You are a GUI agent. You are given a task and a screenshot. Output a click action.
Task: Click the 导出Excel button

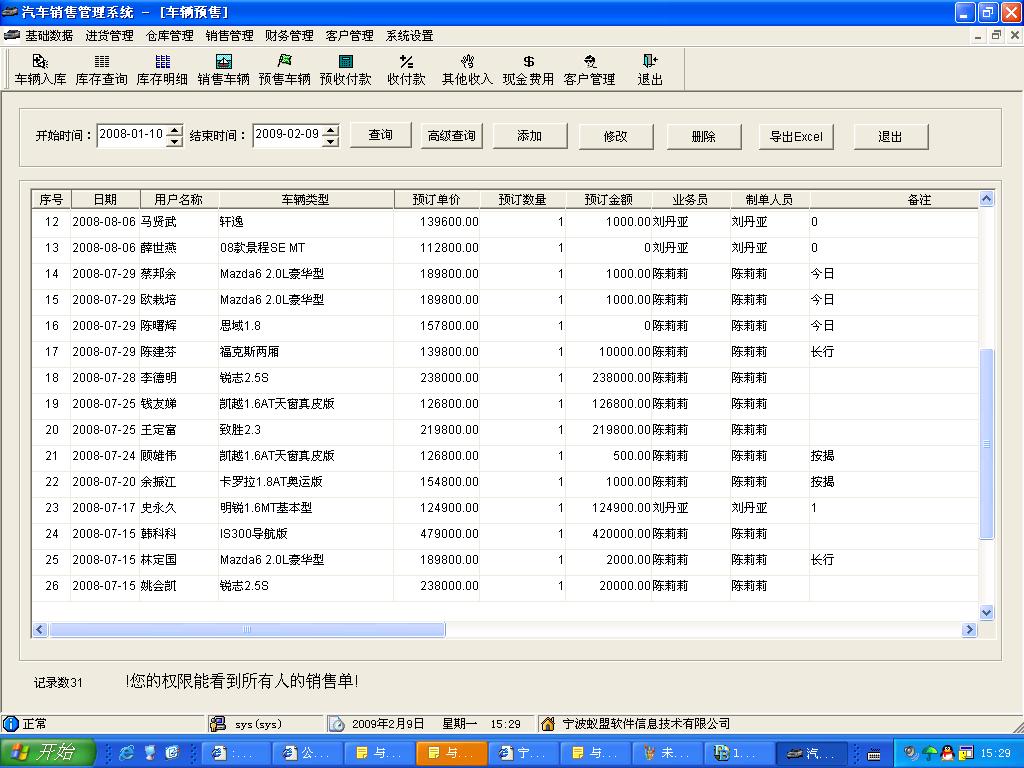(x=796, y=136)
